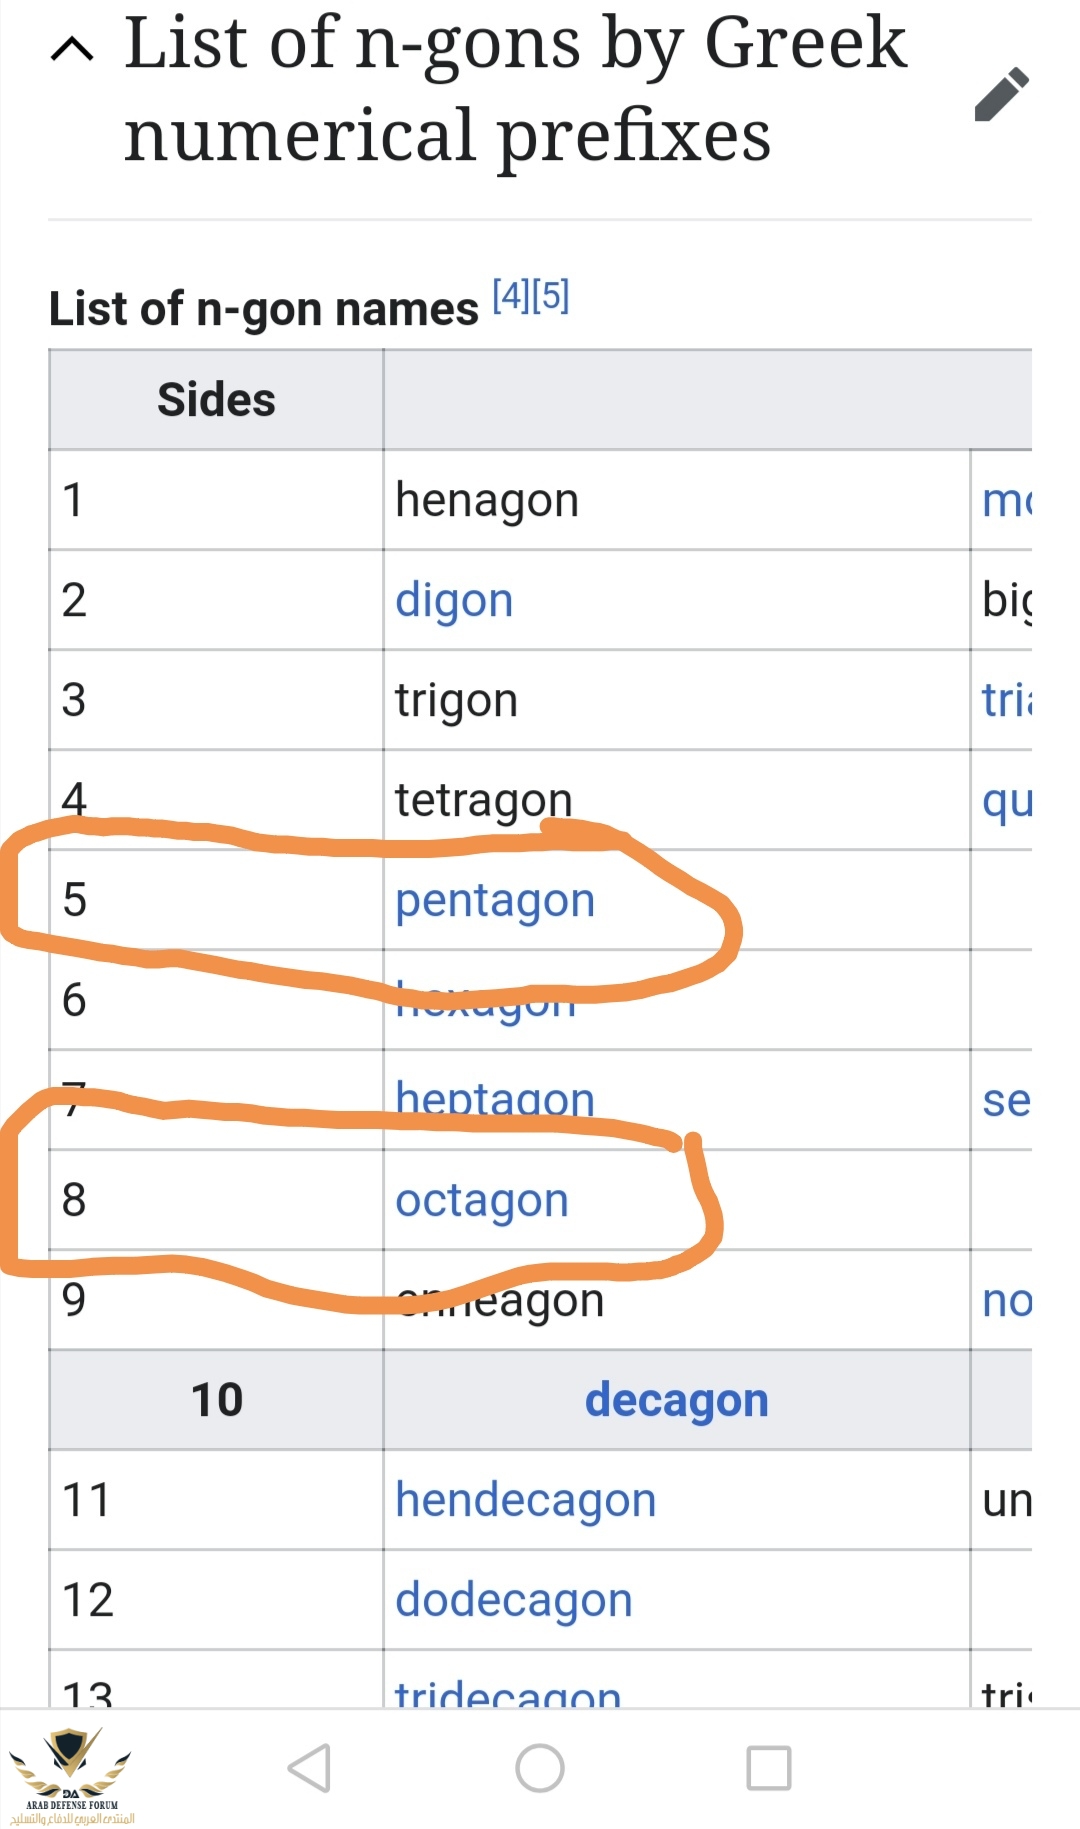The width and height of the screenshot is (1080, 1829).
Task: Tap the pencil edit section icon
Action: pos(1002,94)
